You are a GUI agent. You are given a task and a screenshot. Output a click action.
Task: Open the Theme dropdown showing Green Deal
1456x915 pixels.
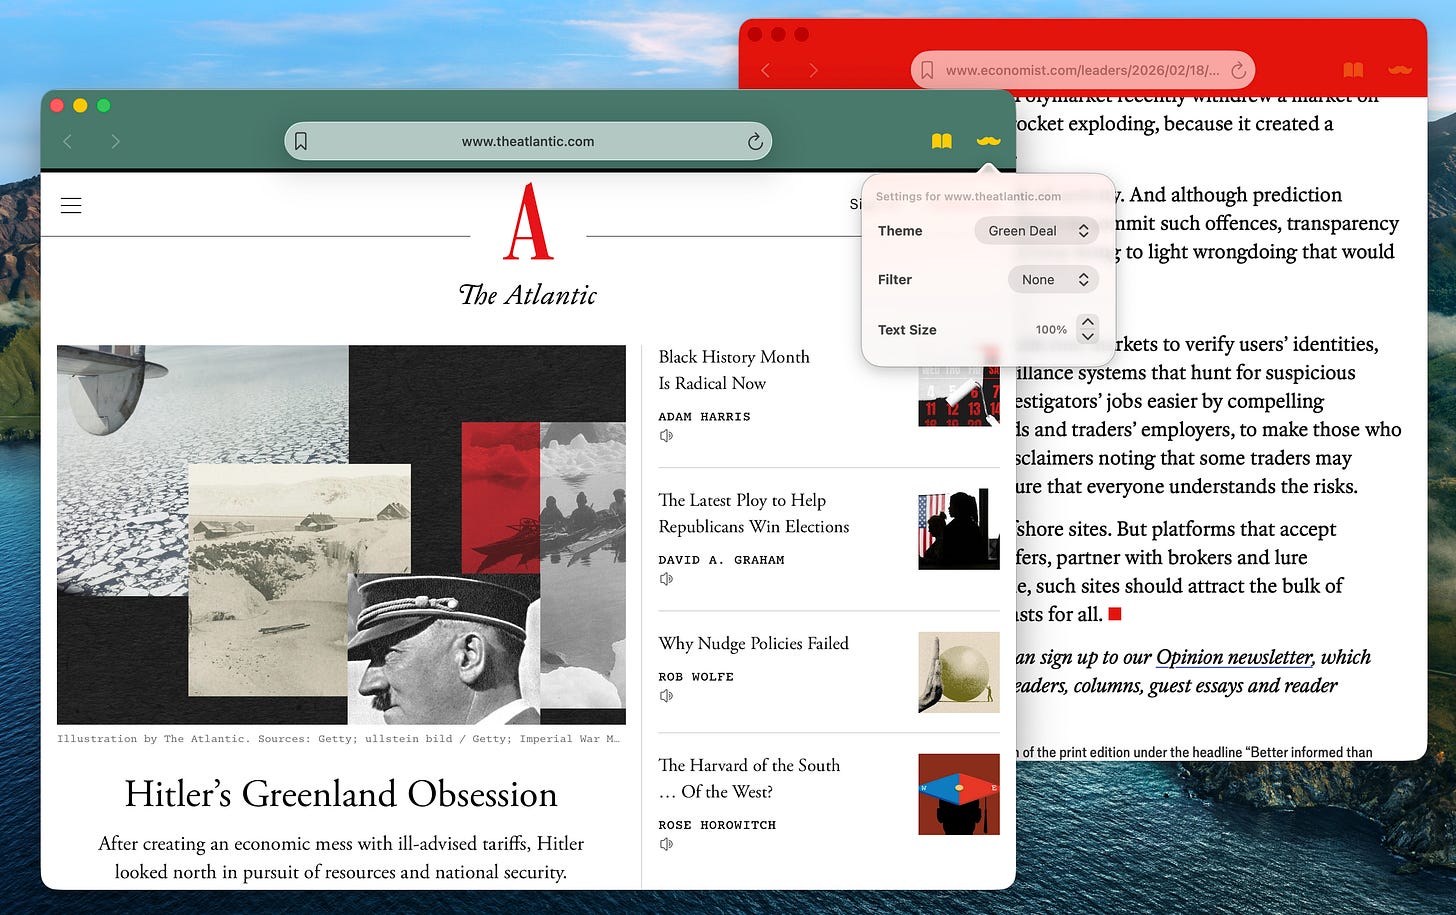[1036, 231]
